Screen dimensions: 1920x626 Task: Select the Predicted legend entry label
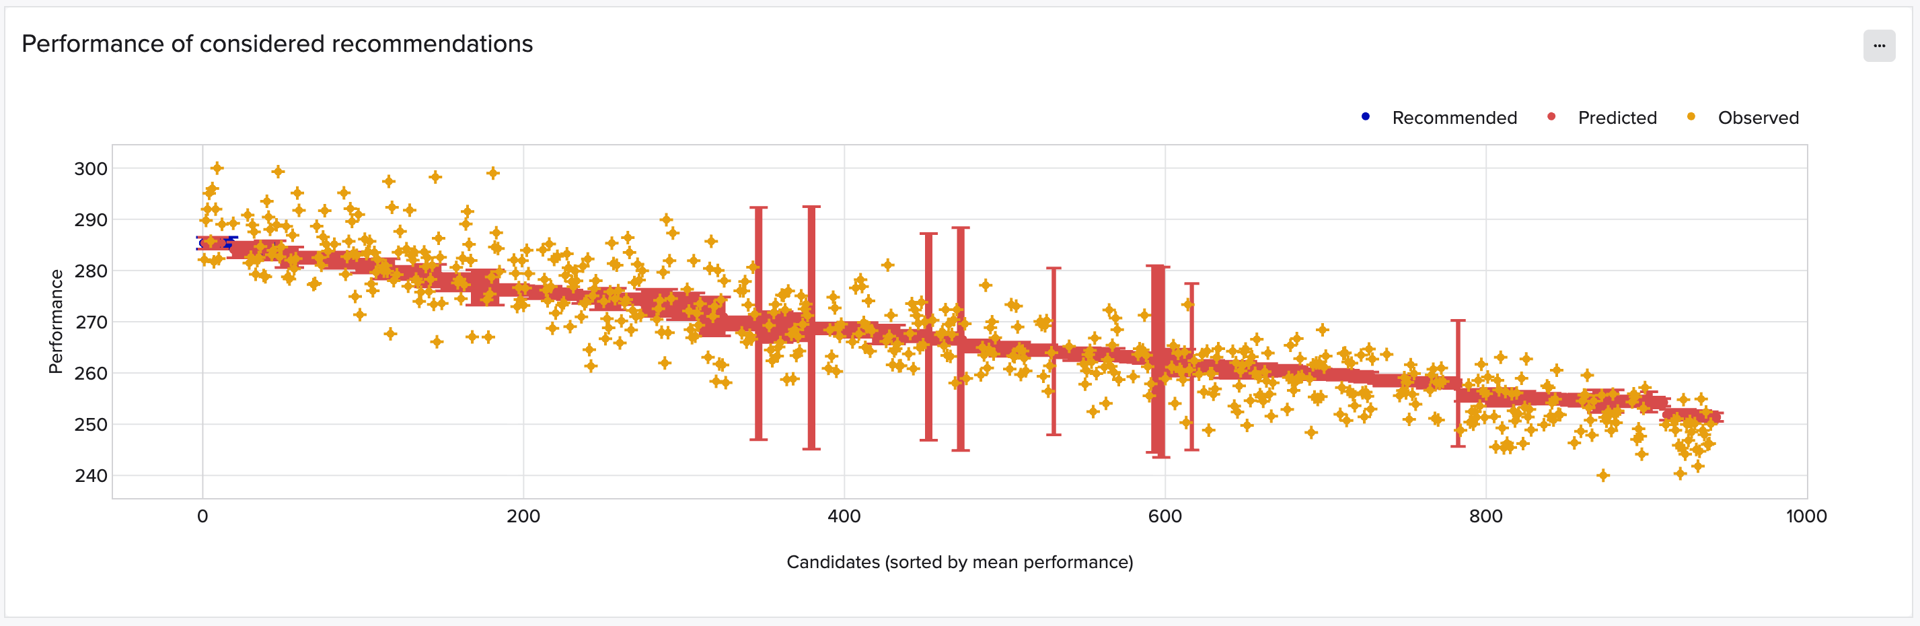tap(1616, 118)
